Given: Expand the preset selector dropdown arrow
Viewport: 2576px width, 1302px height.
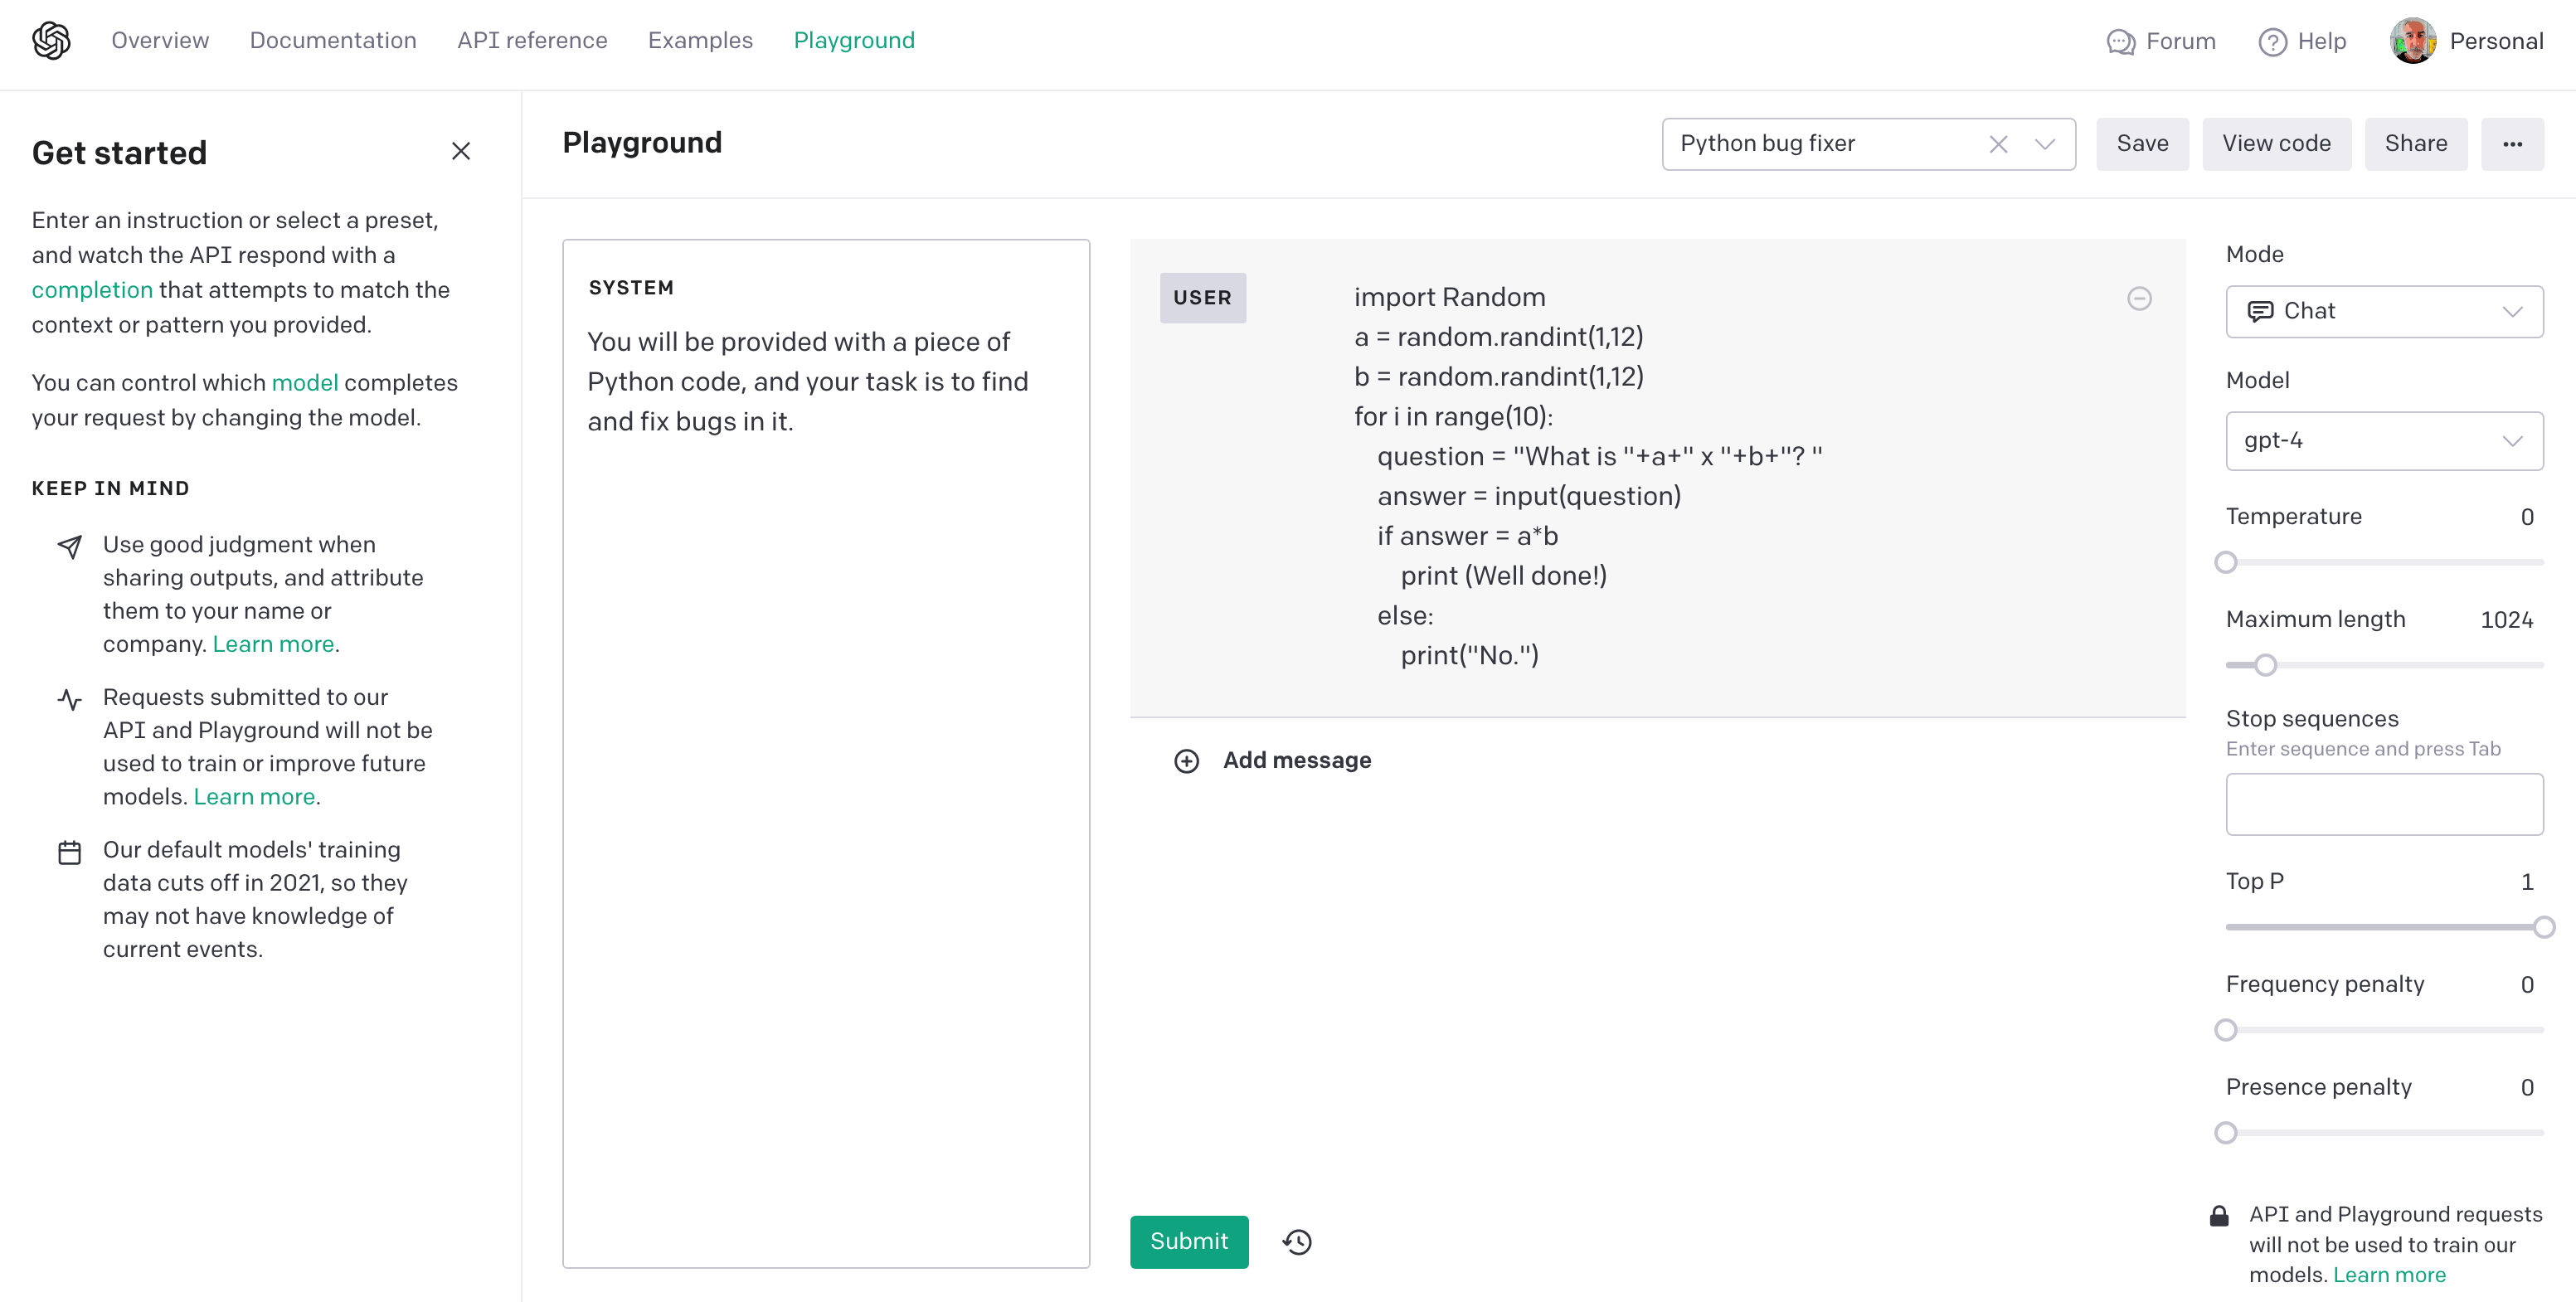Looking at the screenshot, I should tap(2045, 144).
